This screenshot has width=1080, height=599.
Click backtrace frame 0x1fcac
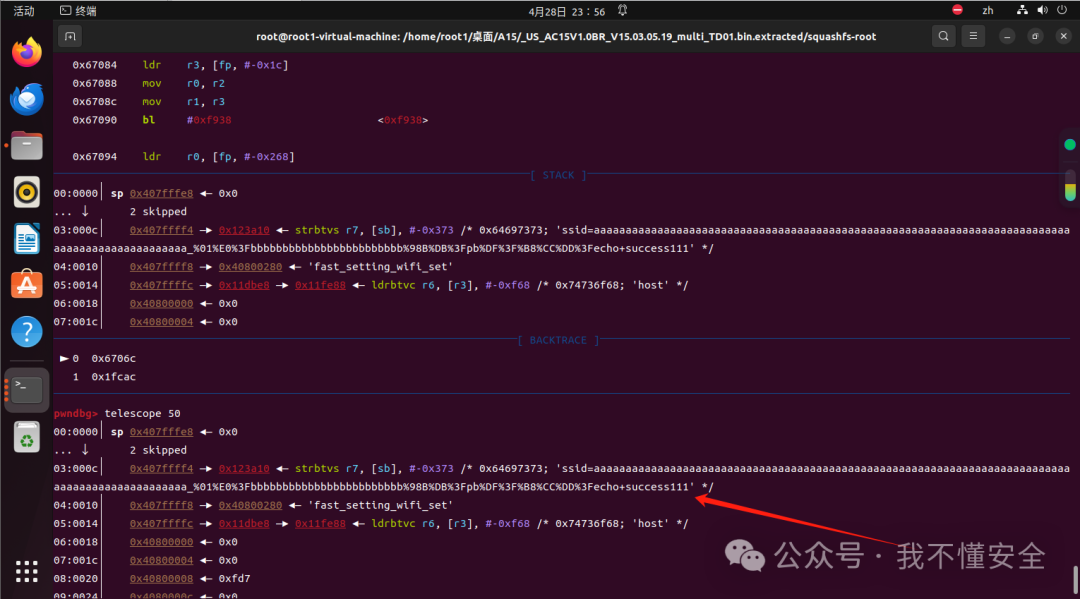click(x=114, y=377)
